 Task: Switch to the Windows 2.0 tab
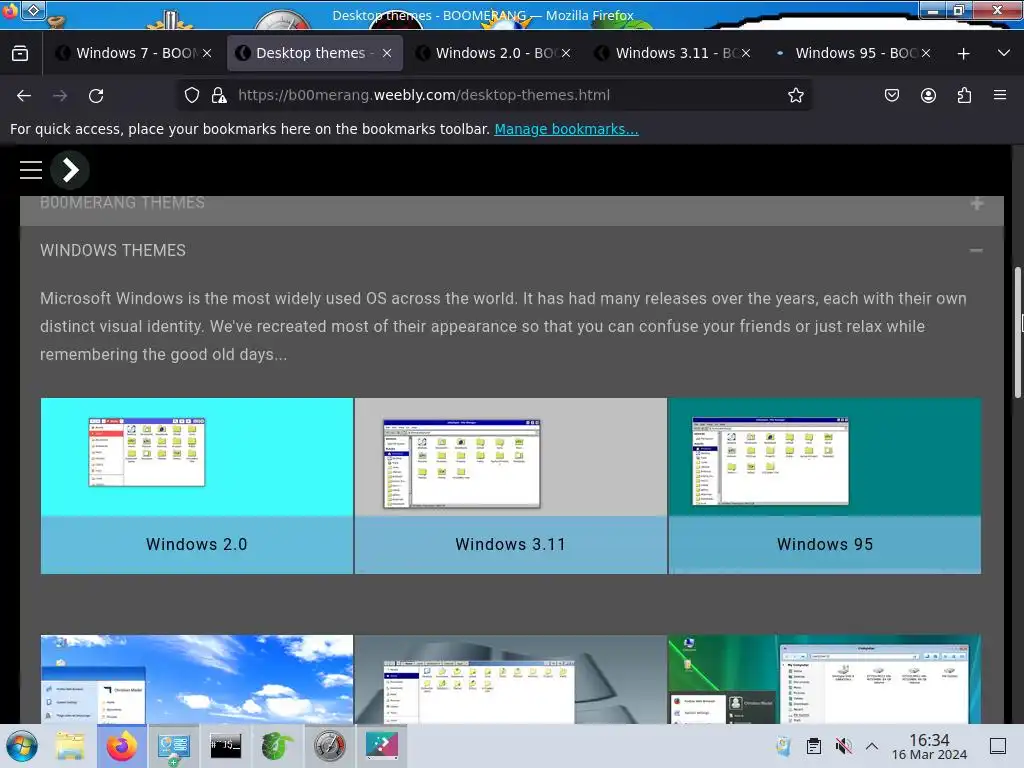click(x=494, y=53)
